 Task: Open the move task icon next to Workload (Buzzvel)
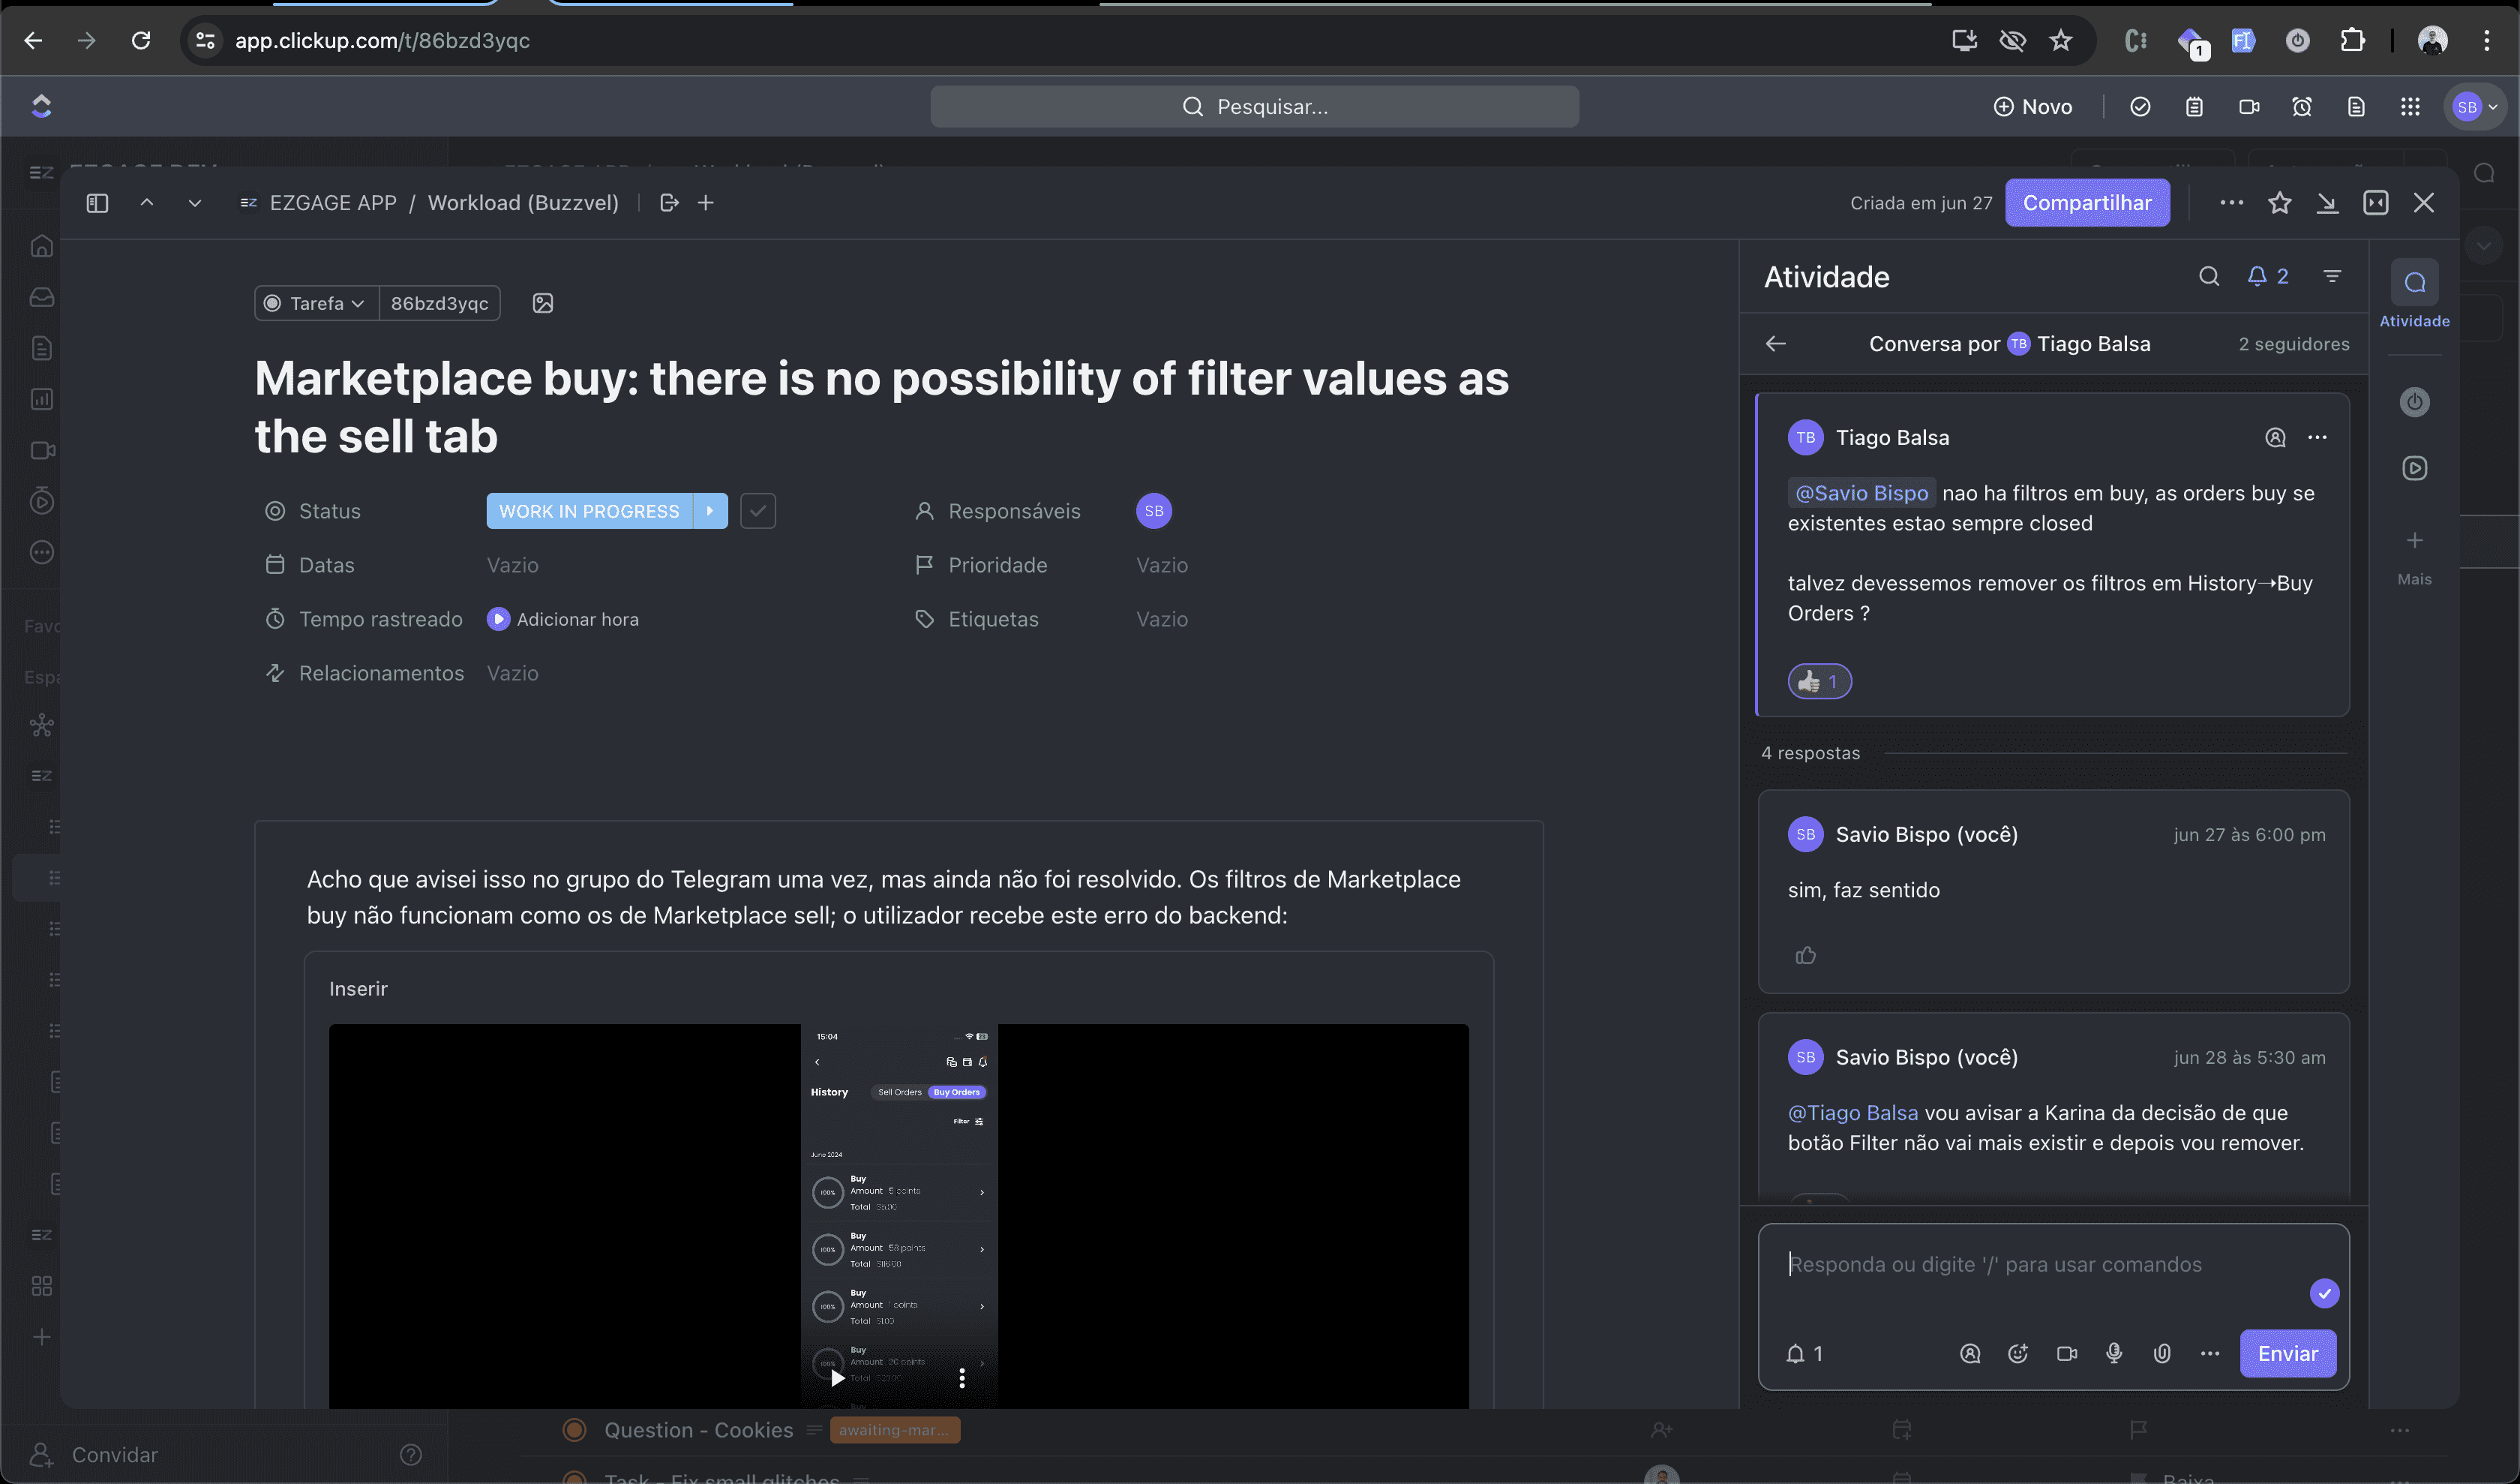(x=670, y=203)
